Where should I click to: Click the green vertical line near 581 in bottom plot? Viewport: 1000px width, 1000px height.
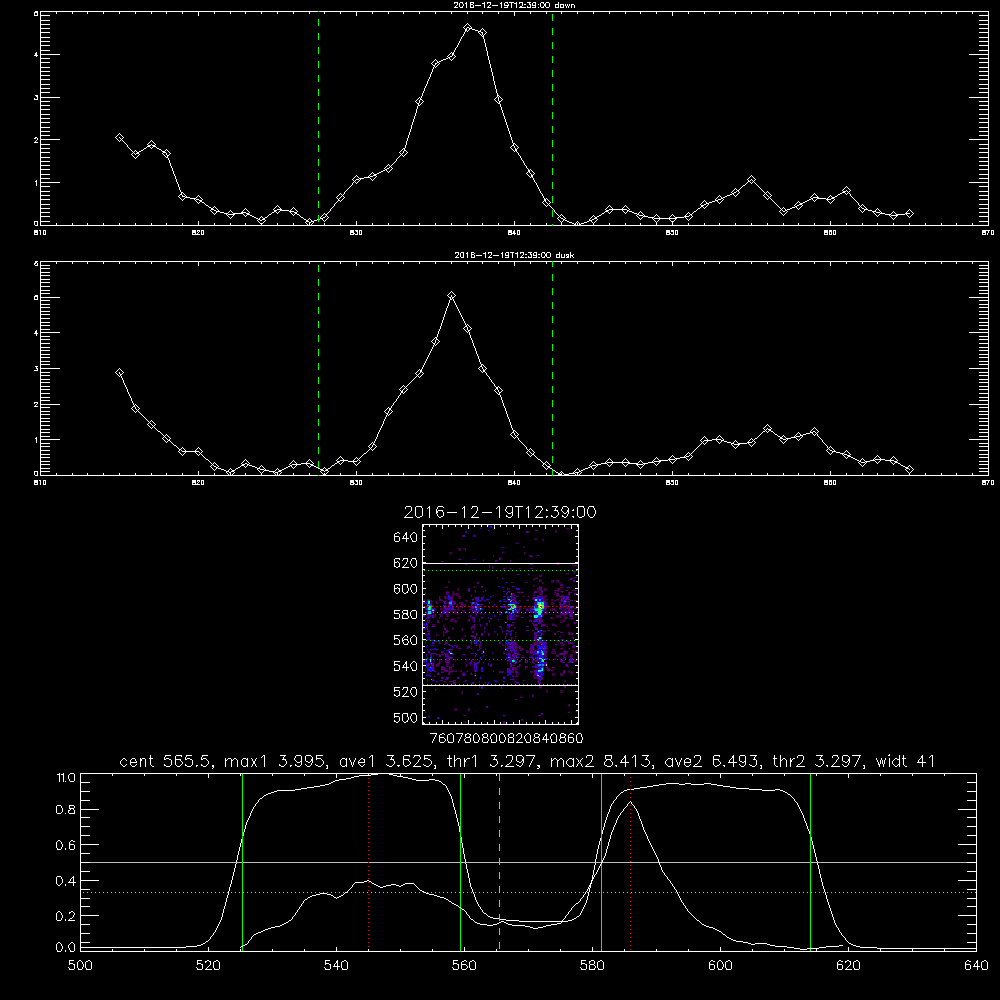[601, 861]
